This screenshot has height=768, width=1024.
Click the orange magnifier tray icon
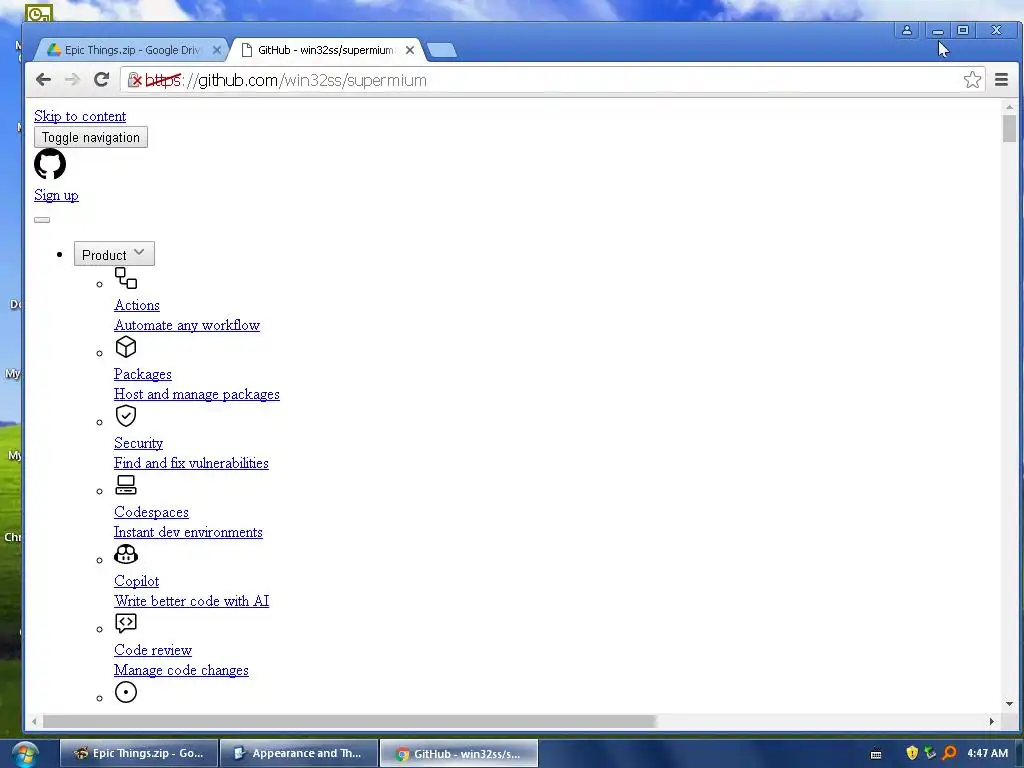[950, 753]
